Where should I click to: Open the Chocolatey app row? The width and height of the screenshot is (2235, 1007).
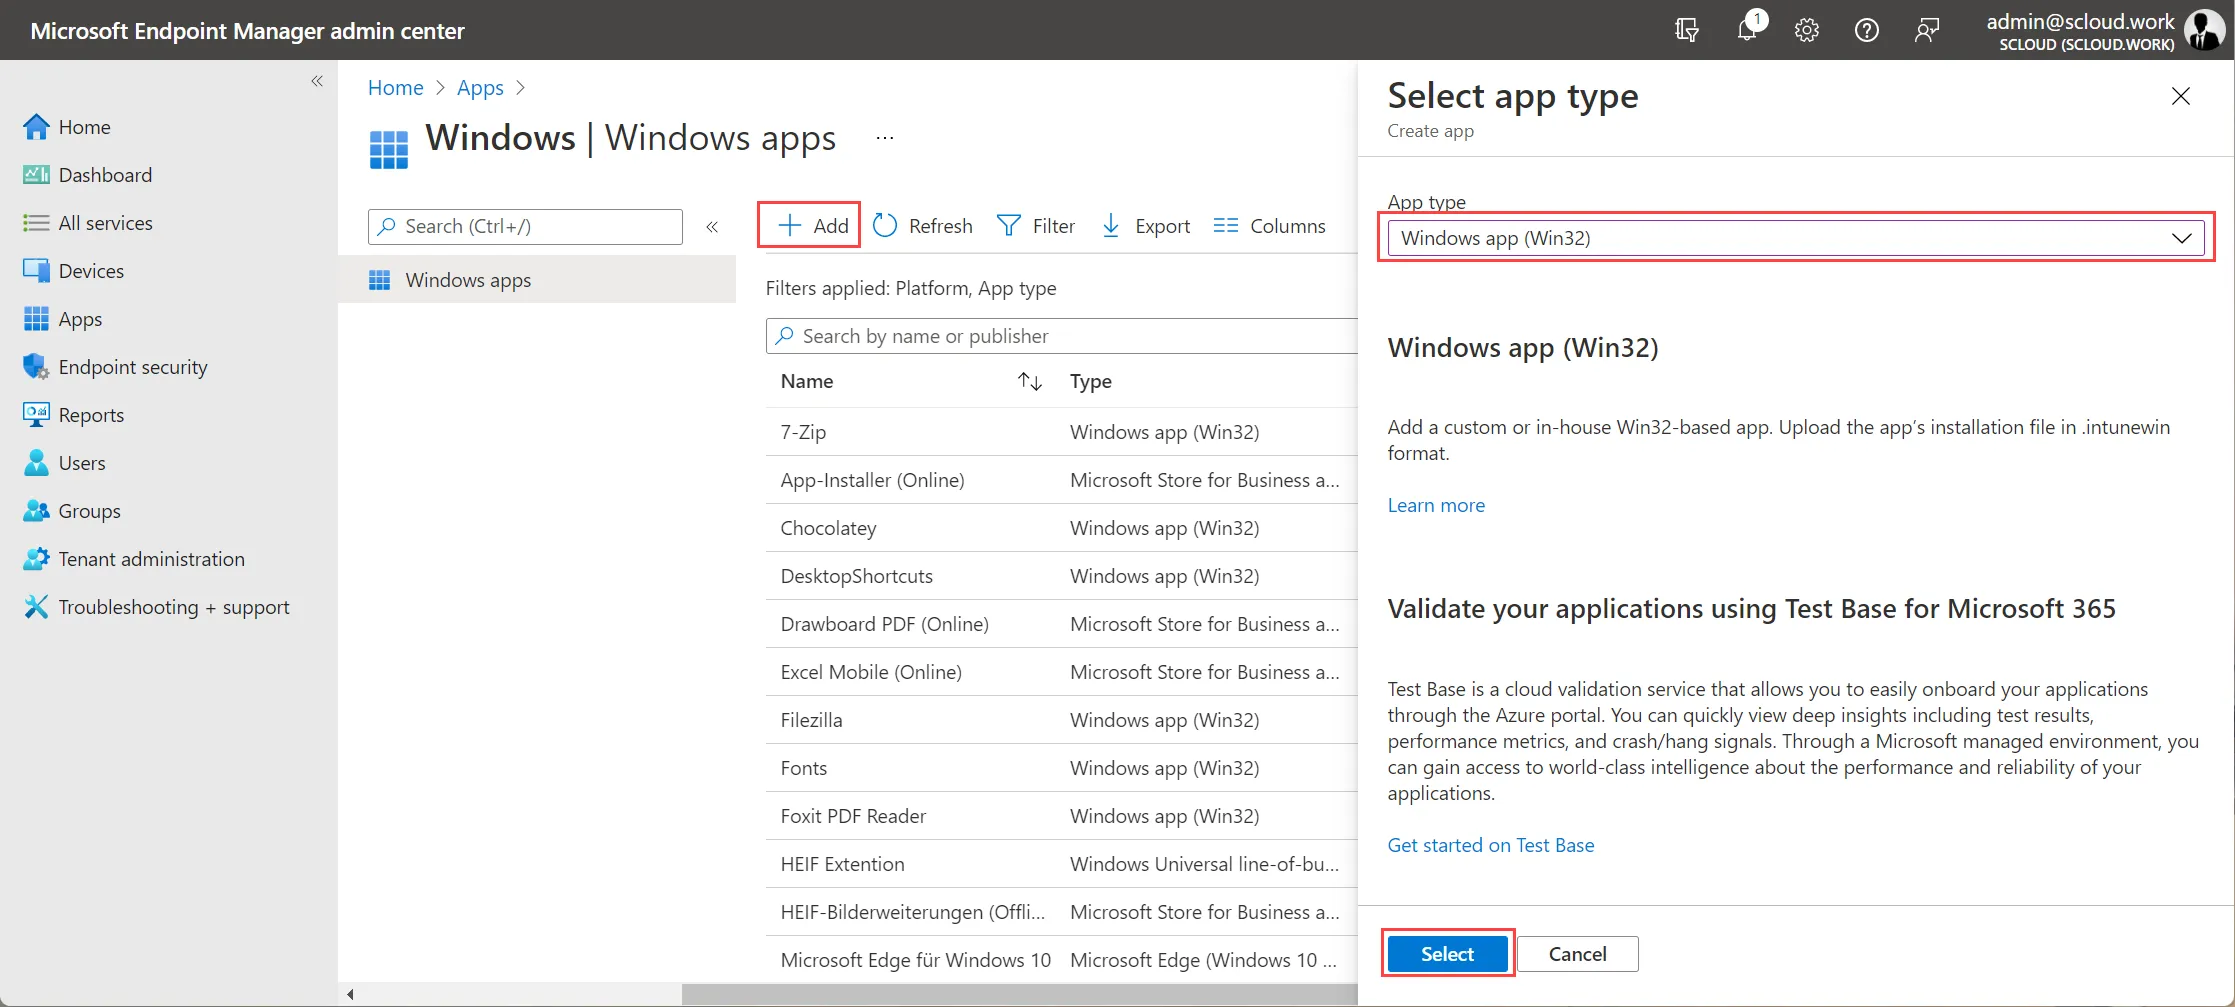pyautogui.click(x=1062, y=528)
